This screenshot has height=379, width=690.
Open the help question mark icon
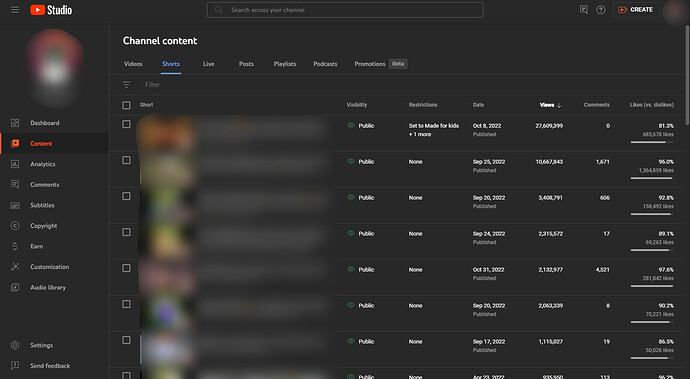pyautogui.click(x=601, y=10)
